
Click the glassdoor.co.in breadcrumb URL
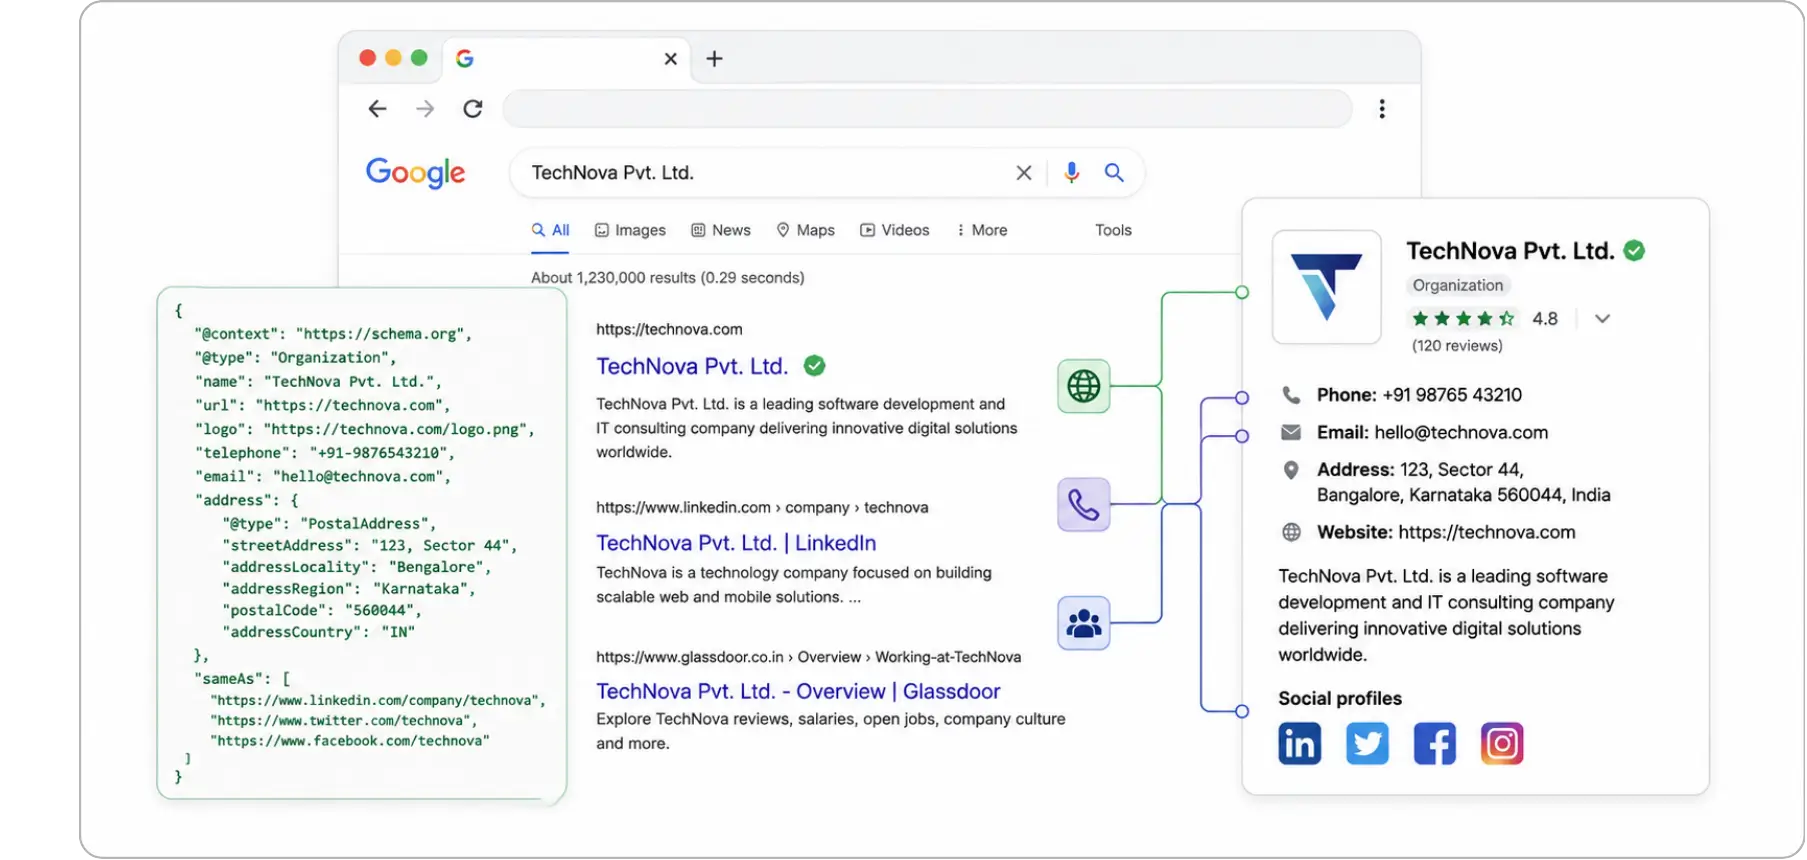pos(808,657)
